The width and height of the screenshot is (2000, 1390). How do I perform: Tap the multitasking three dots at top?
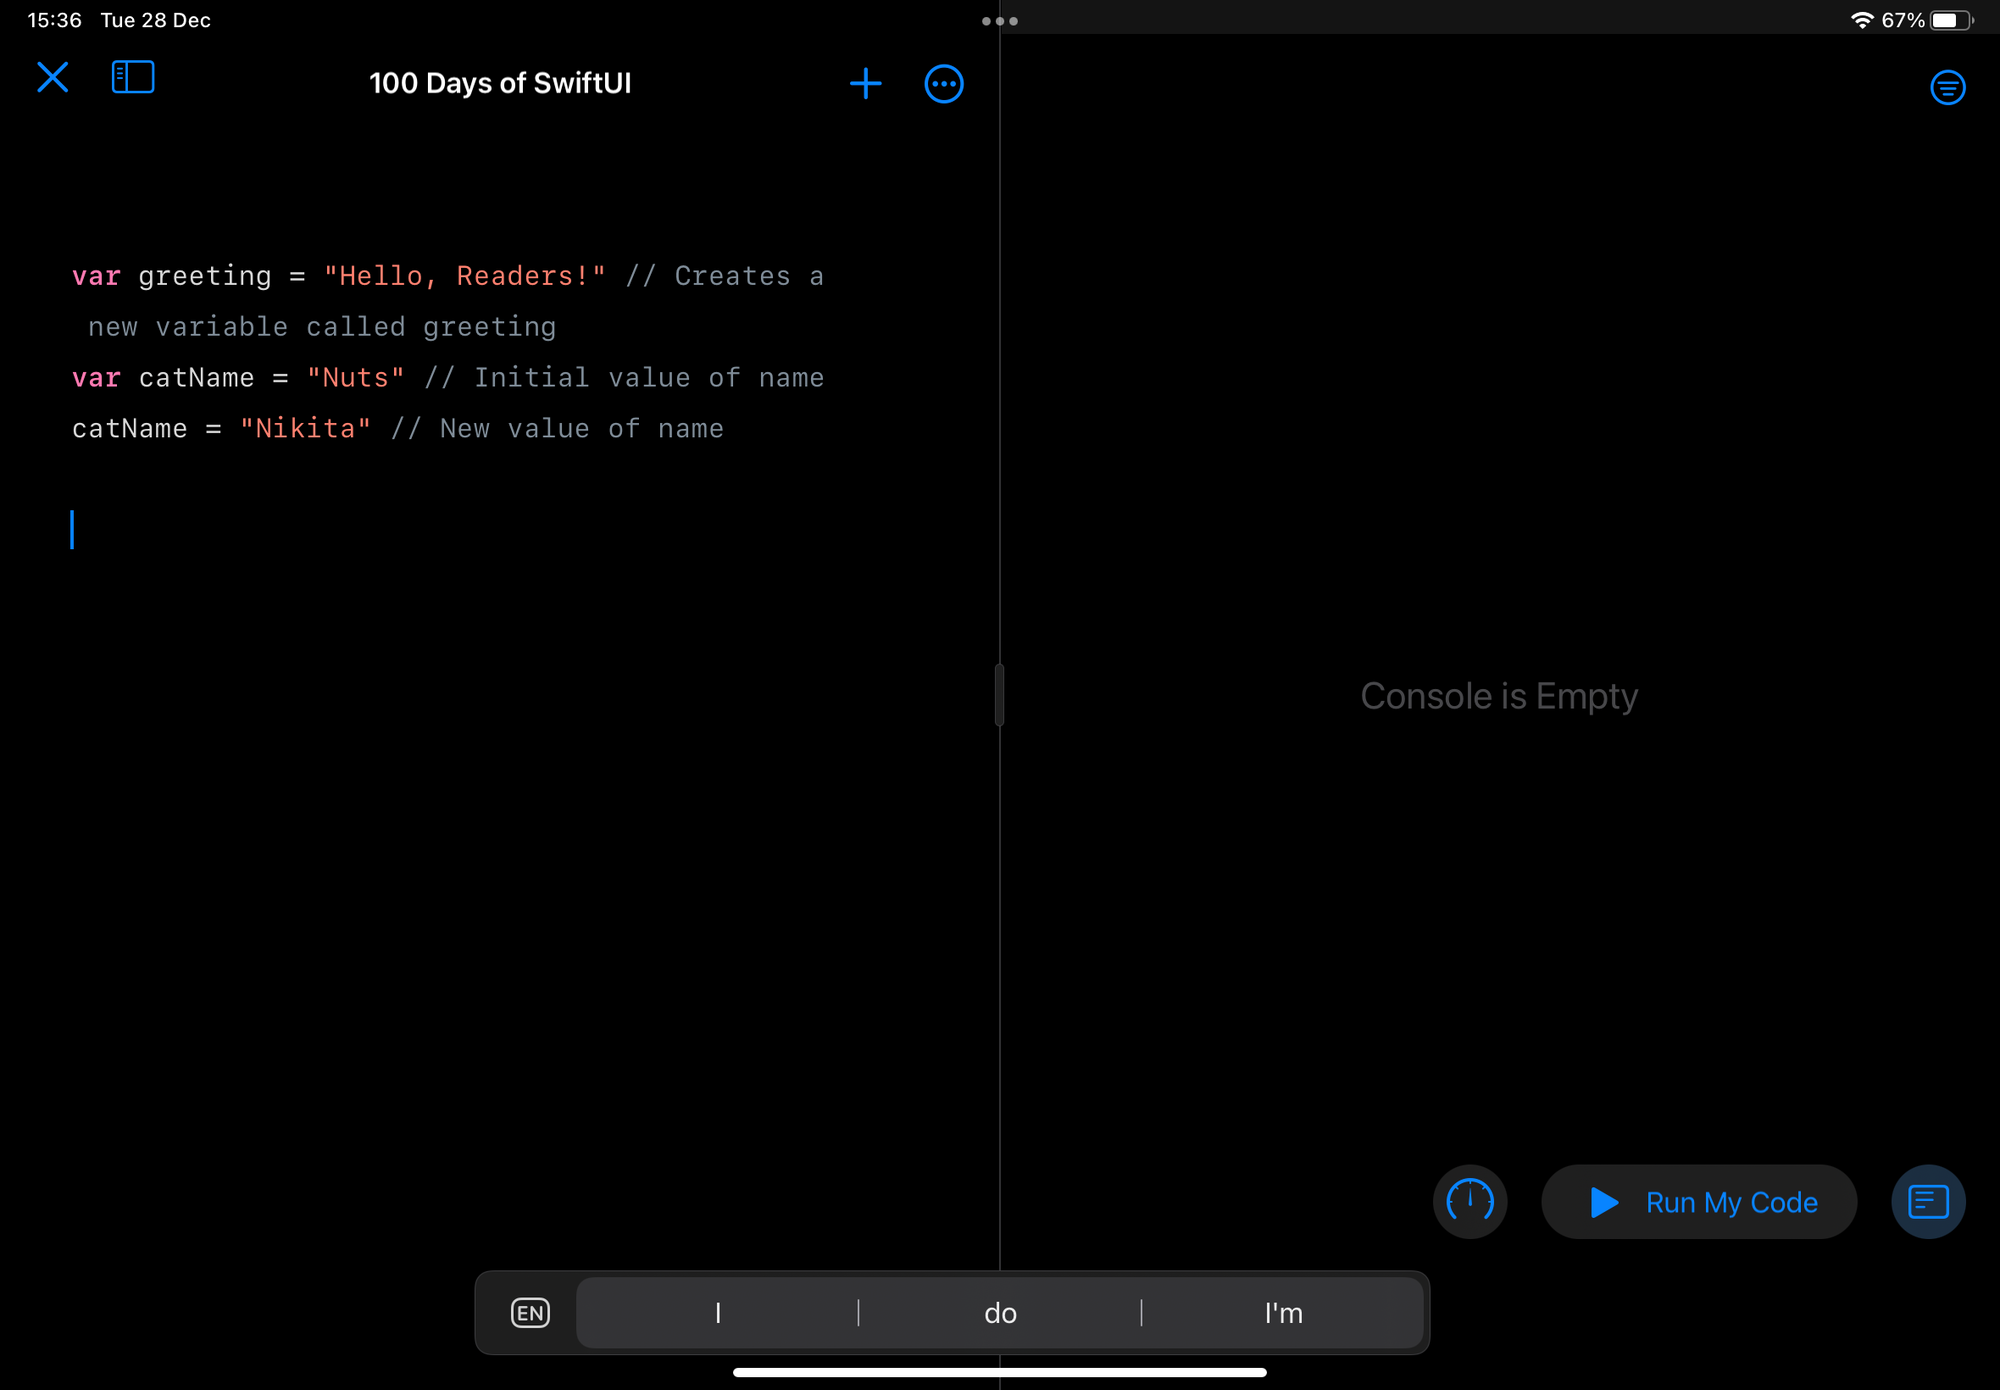click(x=1000, y=20)
